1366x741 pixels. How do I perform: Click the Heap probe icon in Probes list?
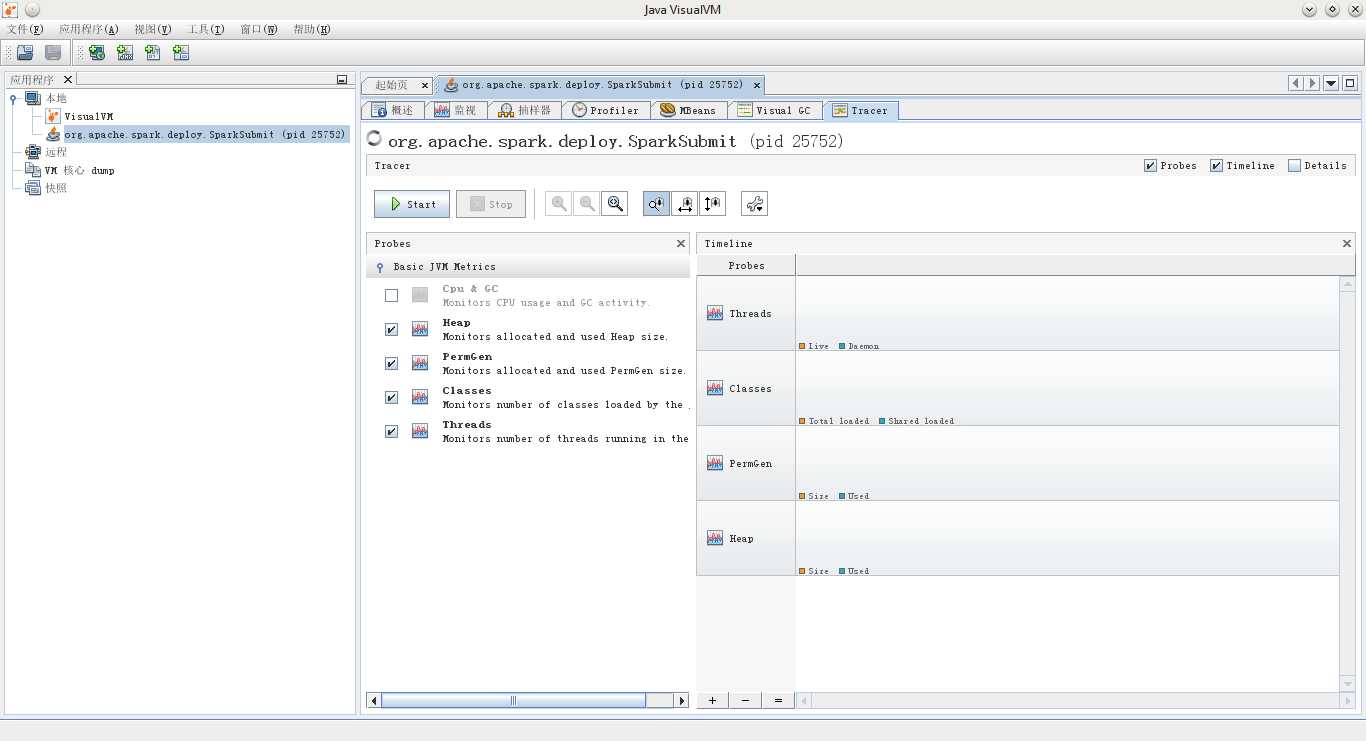(420, 329)
